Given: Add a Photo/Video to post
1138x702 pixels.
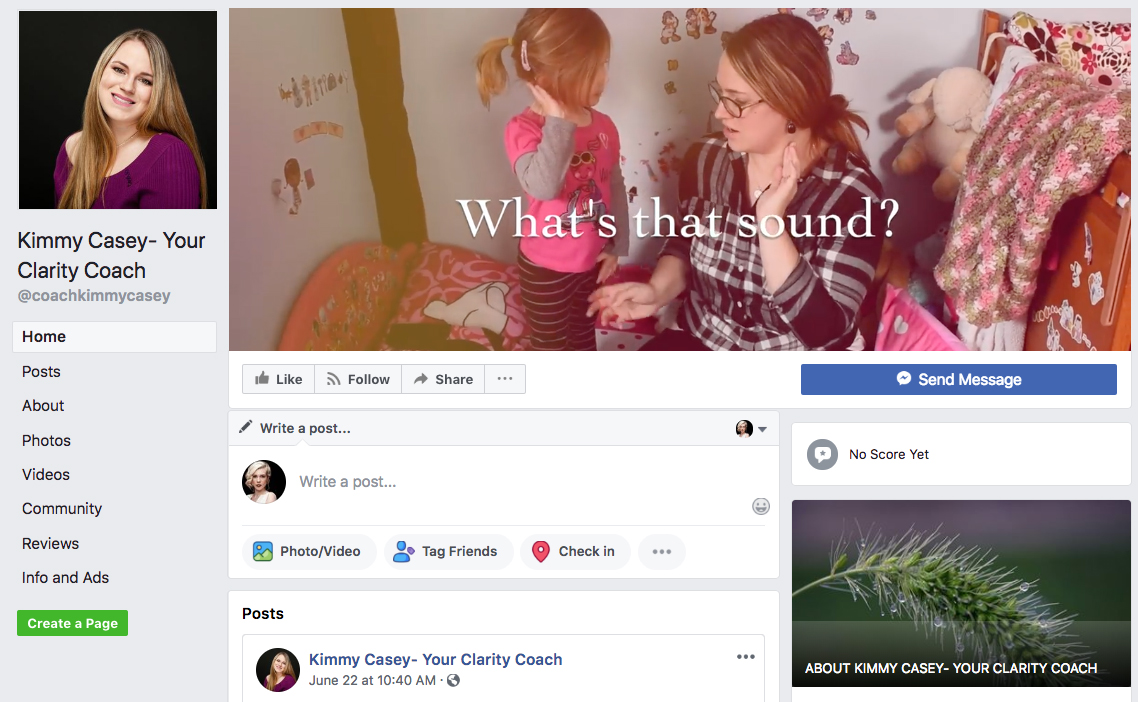Looking at the screenshot, I should [x=307, y=552].
